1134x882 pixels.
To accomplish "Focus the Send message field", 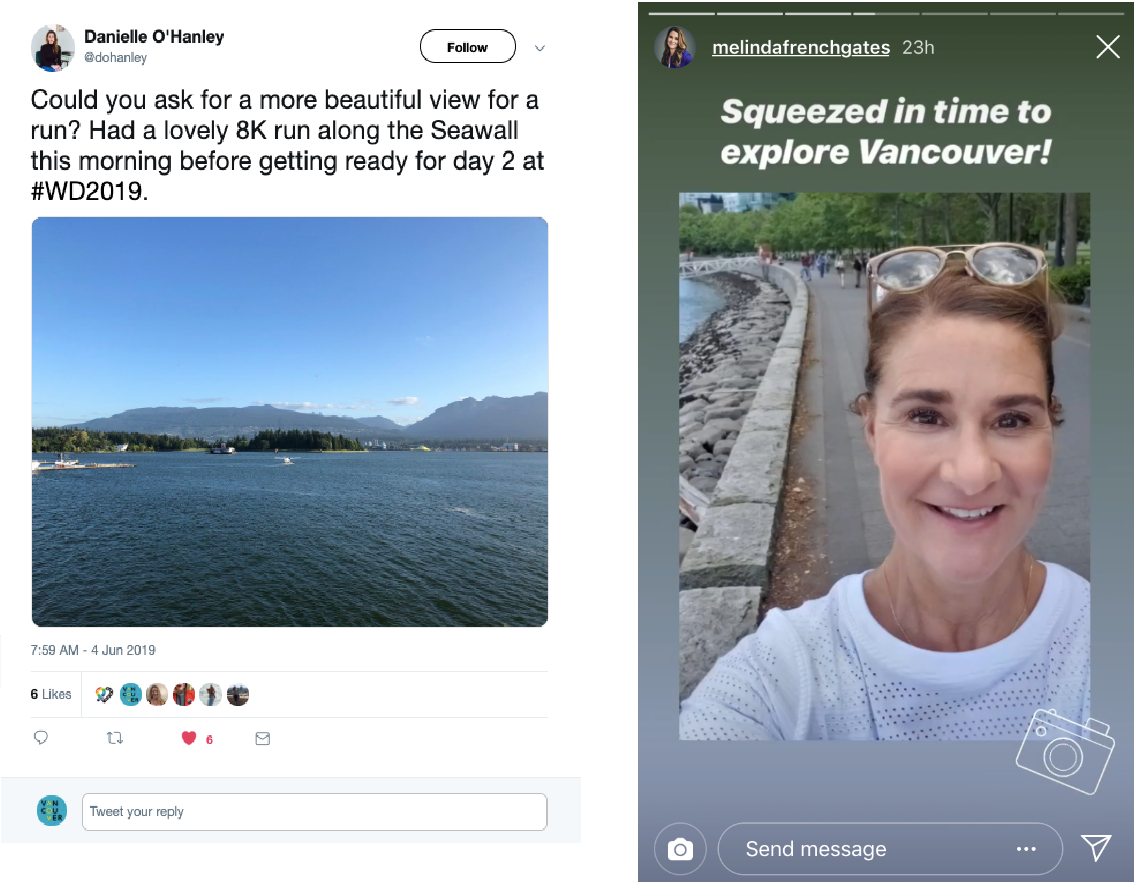I will pyautogui.click(x=890, y=849).
